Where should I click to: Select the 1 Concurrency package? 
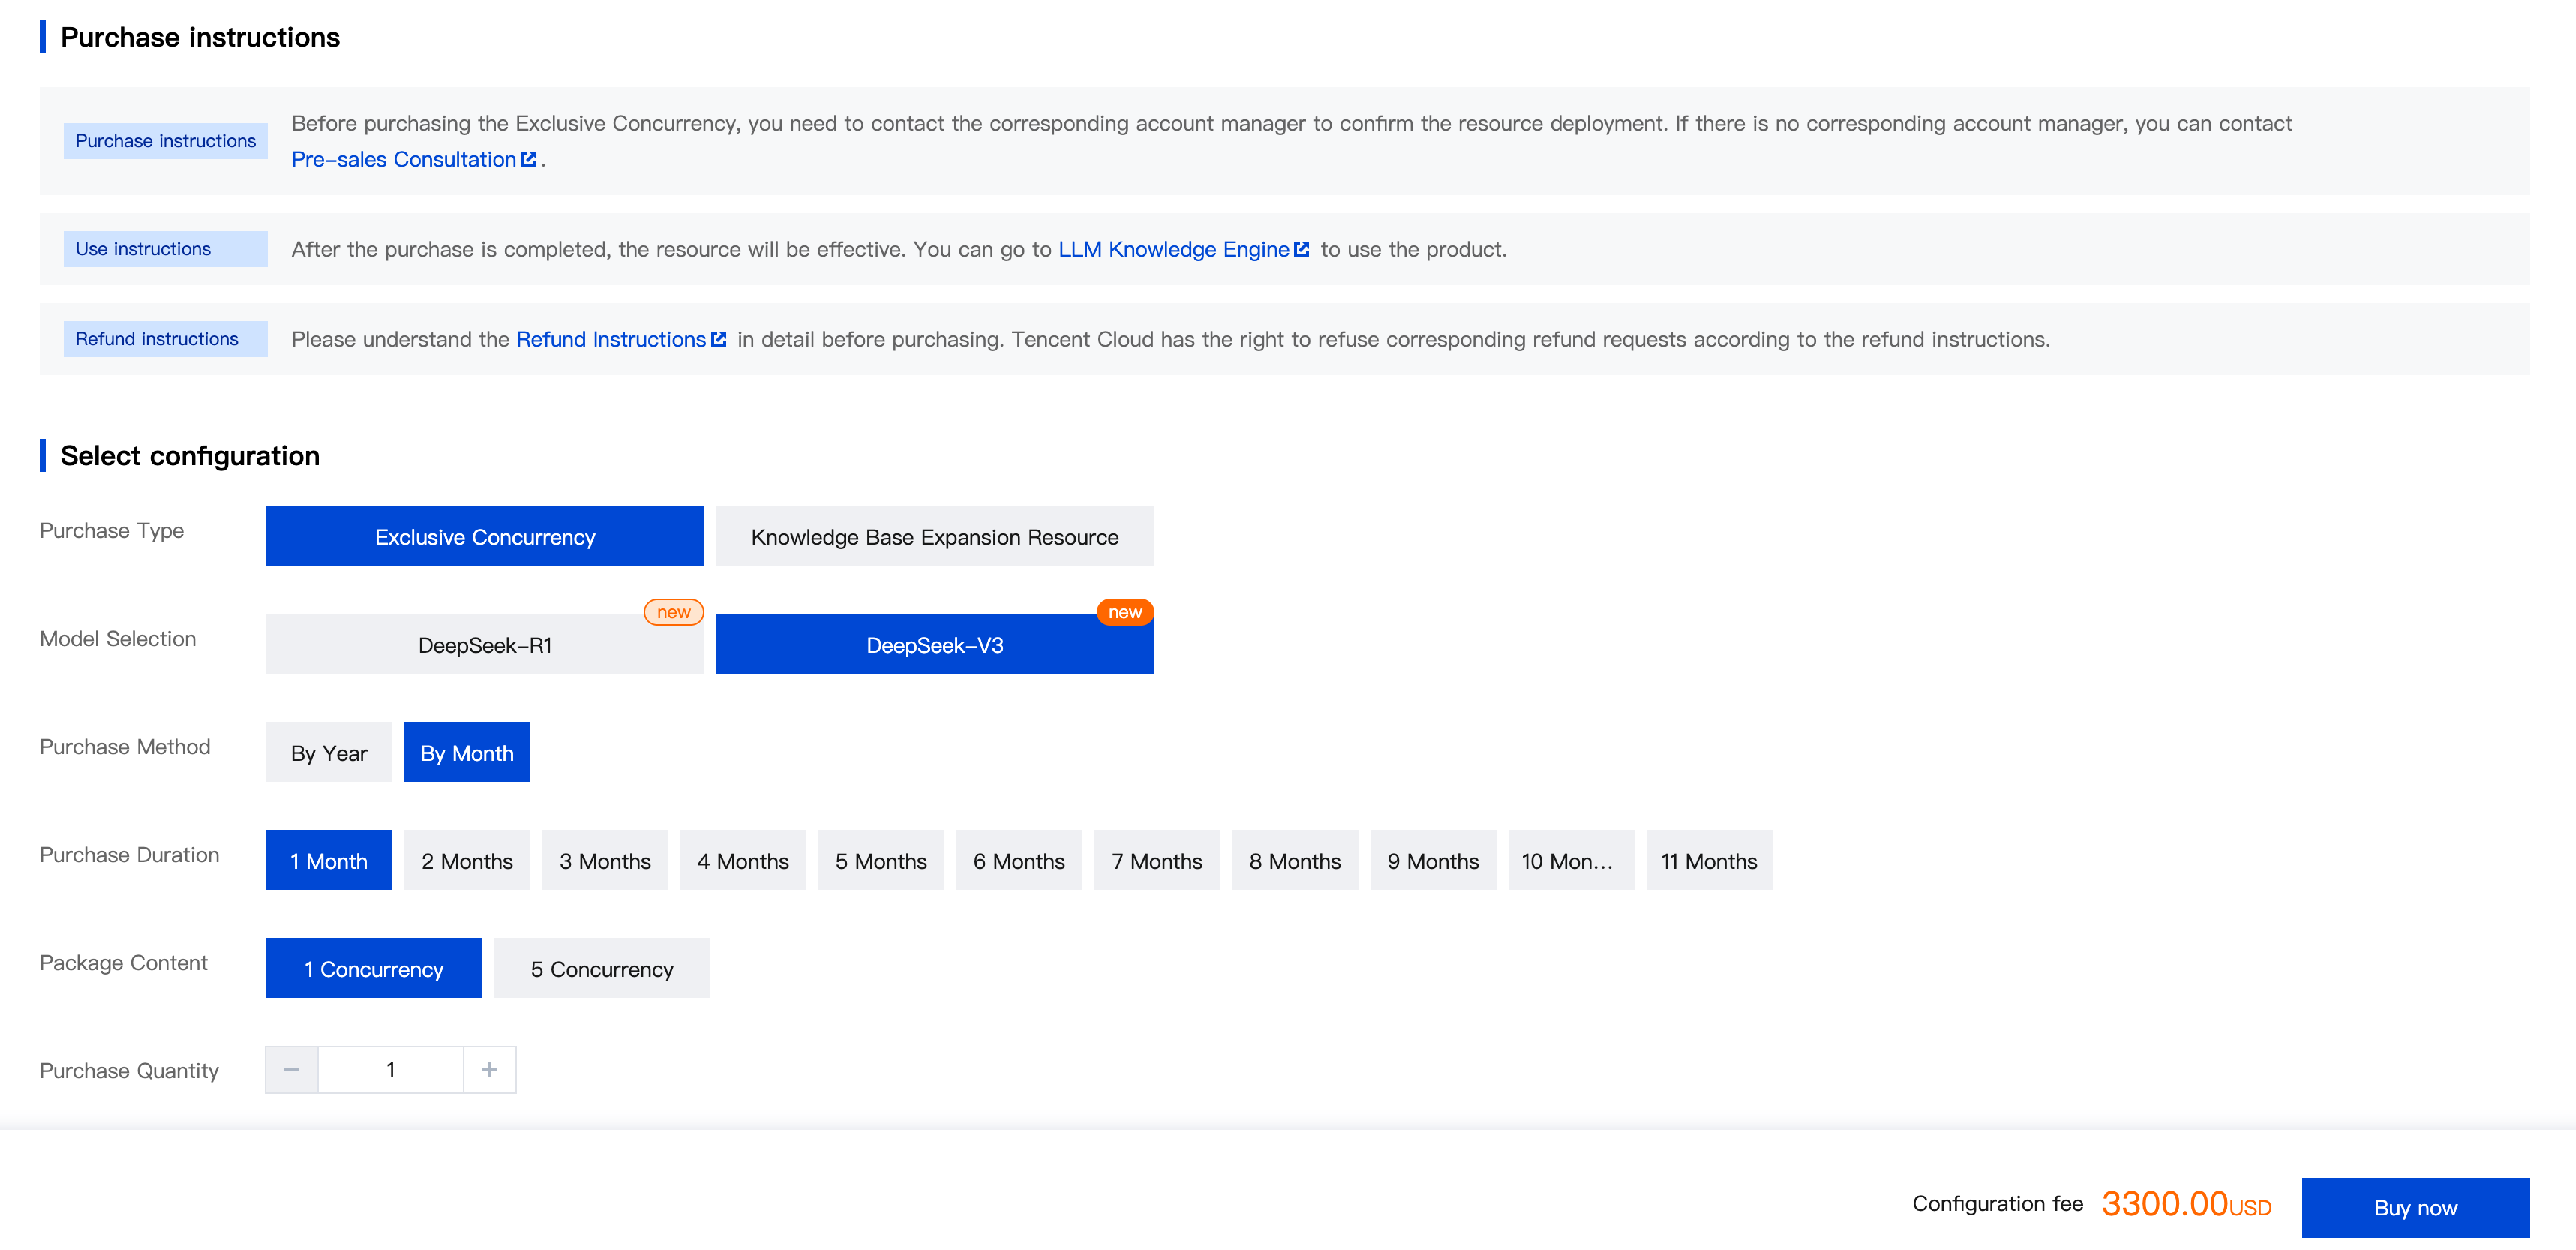(x=373, y=969)
